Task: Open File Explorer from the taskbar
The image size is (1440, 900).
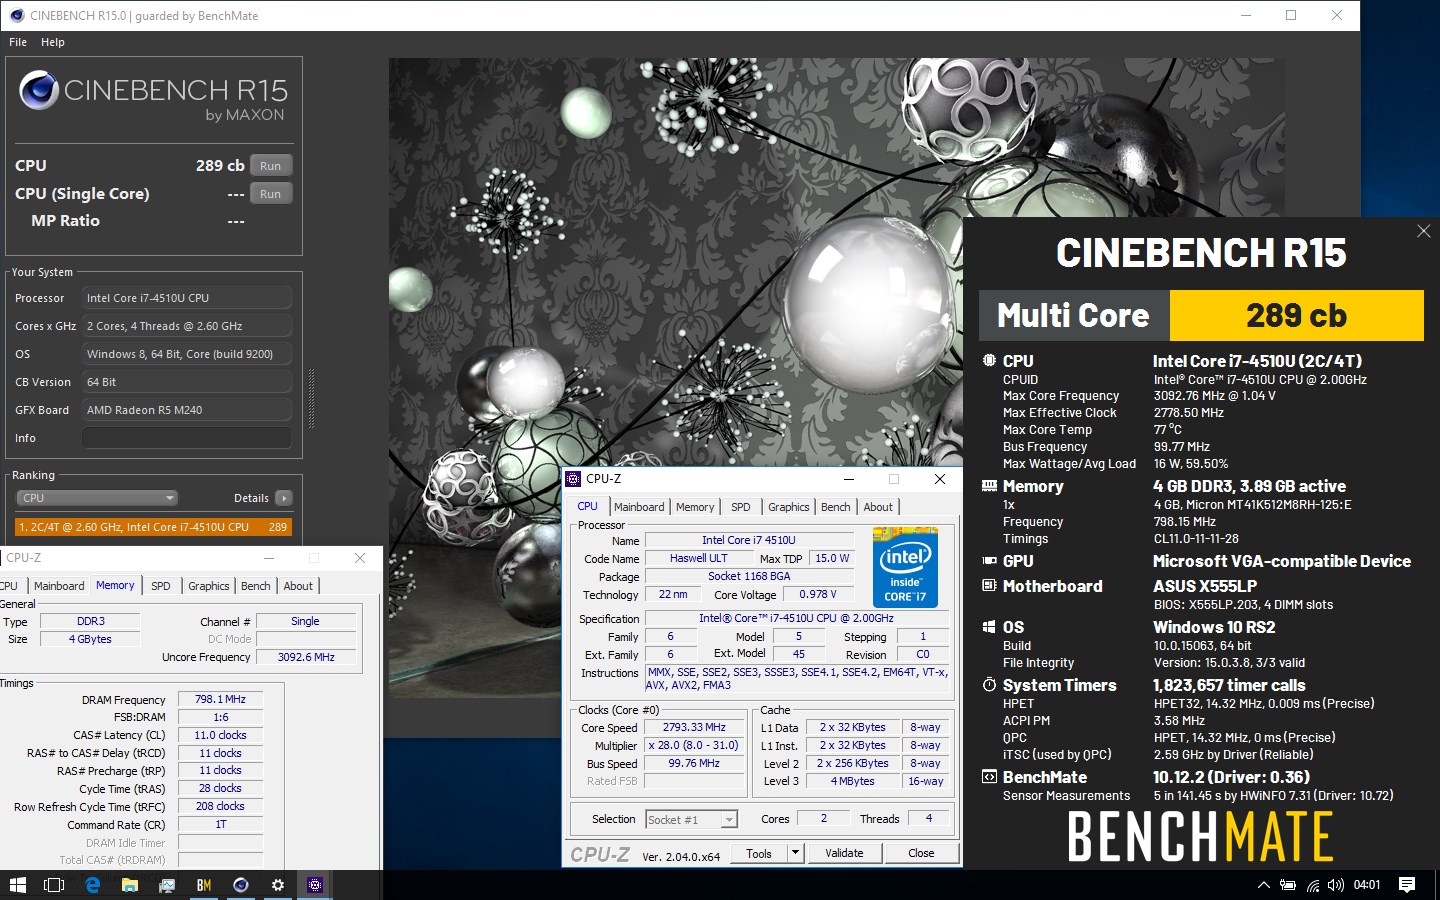Action: (130, 885)
